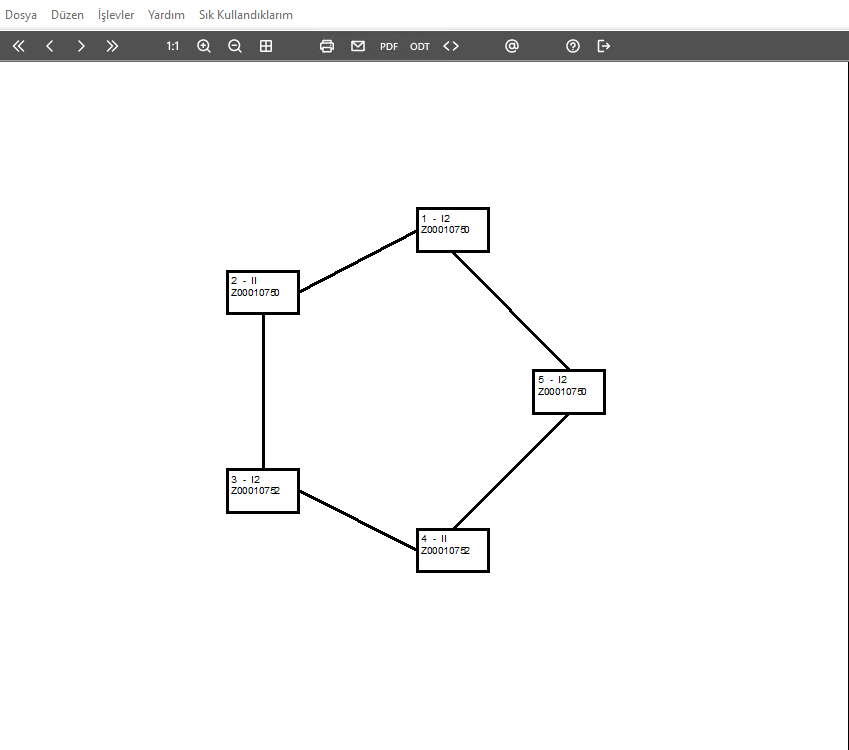The image size is (849, 750).
Task: Click the angle brackets code icon
Action: point(451,46)
